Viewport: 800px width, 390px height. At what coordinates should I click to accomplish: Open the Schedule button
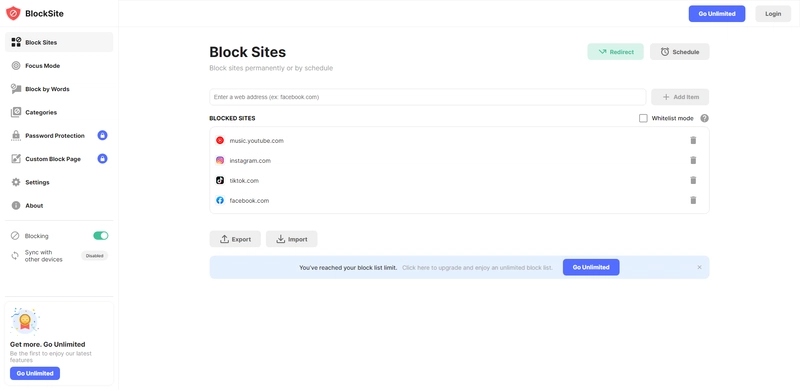pos(680,52)
